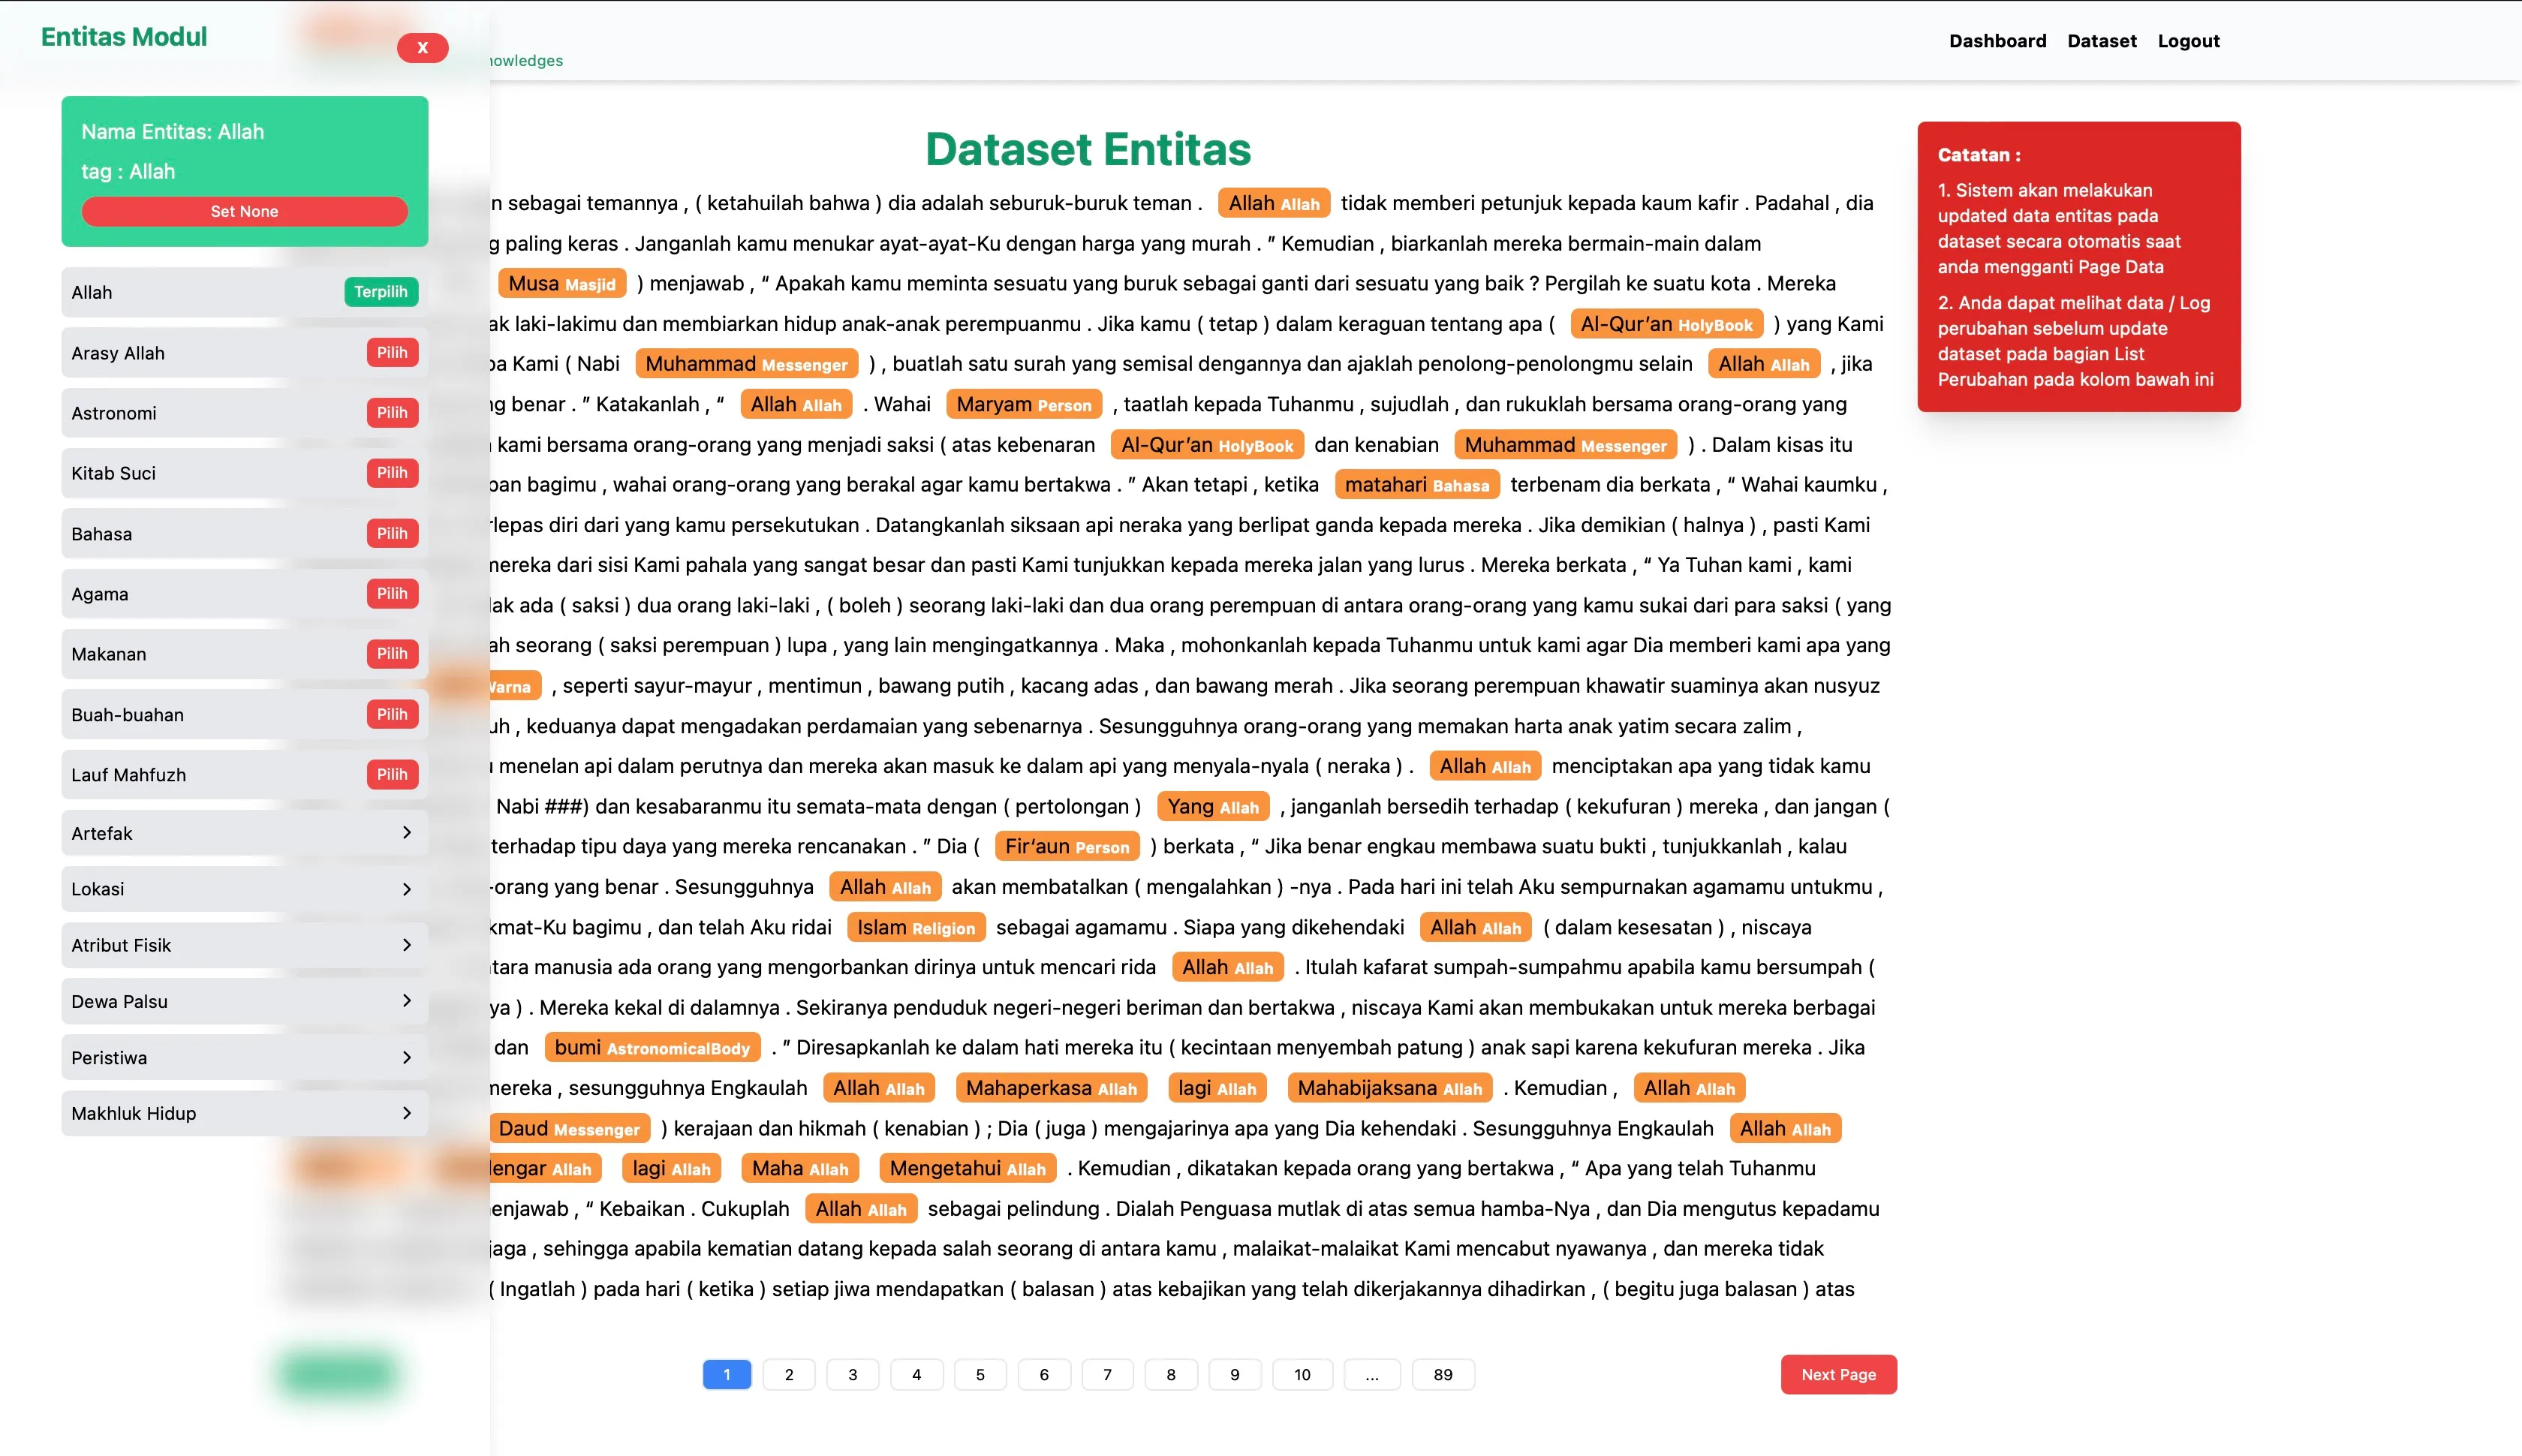Jump to page 5 in pagination
2522x1456 pixels.
tap(979, 1374)
